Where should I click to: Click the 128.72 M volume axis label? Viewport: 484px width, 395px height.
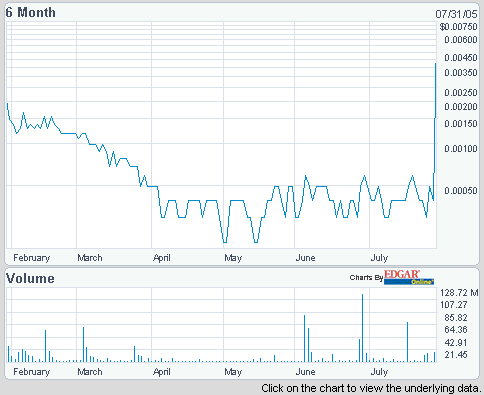tap(459, 293)
